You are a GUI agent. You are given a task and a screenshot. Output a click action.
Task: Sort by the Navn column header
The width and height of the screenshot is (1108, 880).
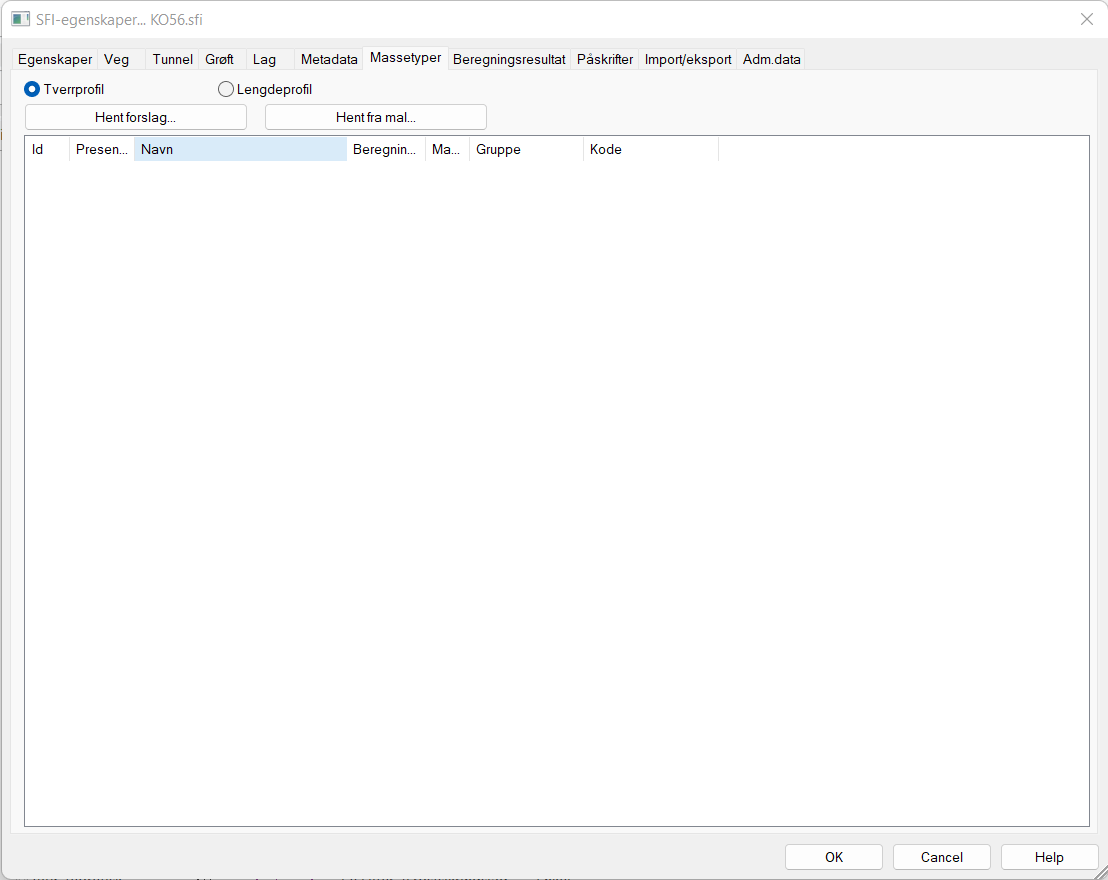pos(240,149)
